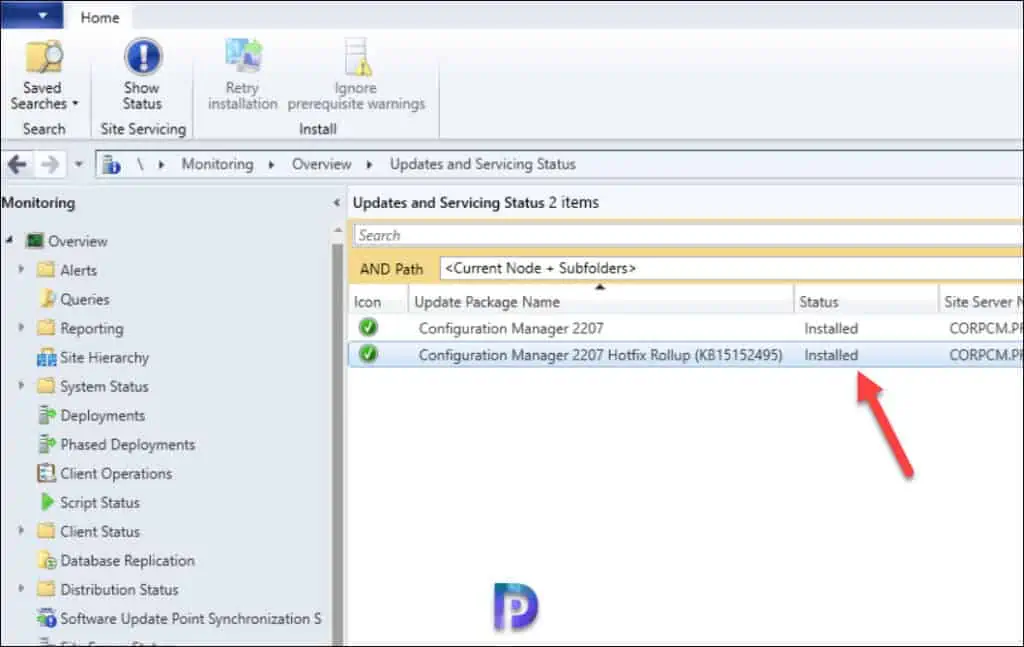
Task: Open the application menu dropdown button
Action: 33,15
